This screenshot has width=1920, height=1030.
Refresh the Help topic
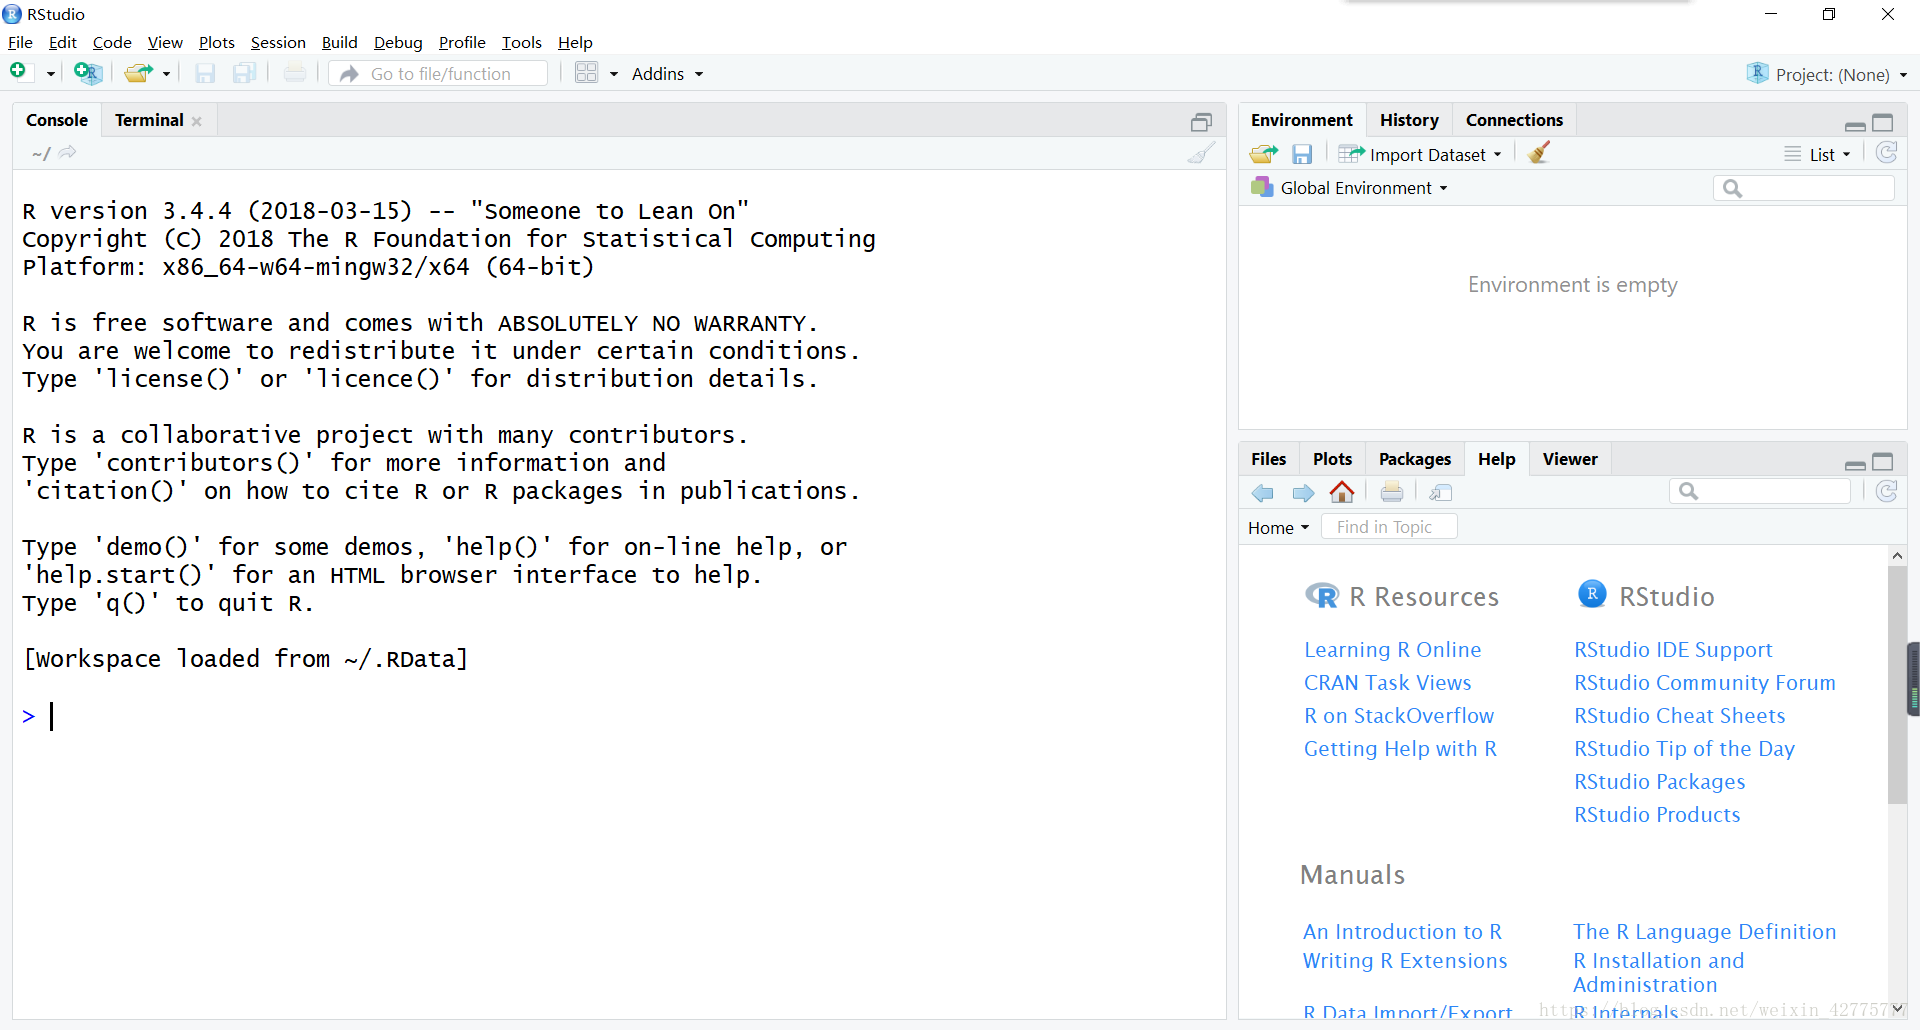click(x=1887, y=491)
